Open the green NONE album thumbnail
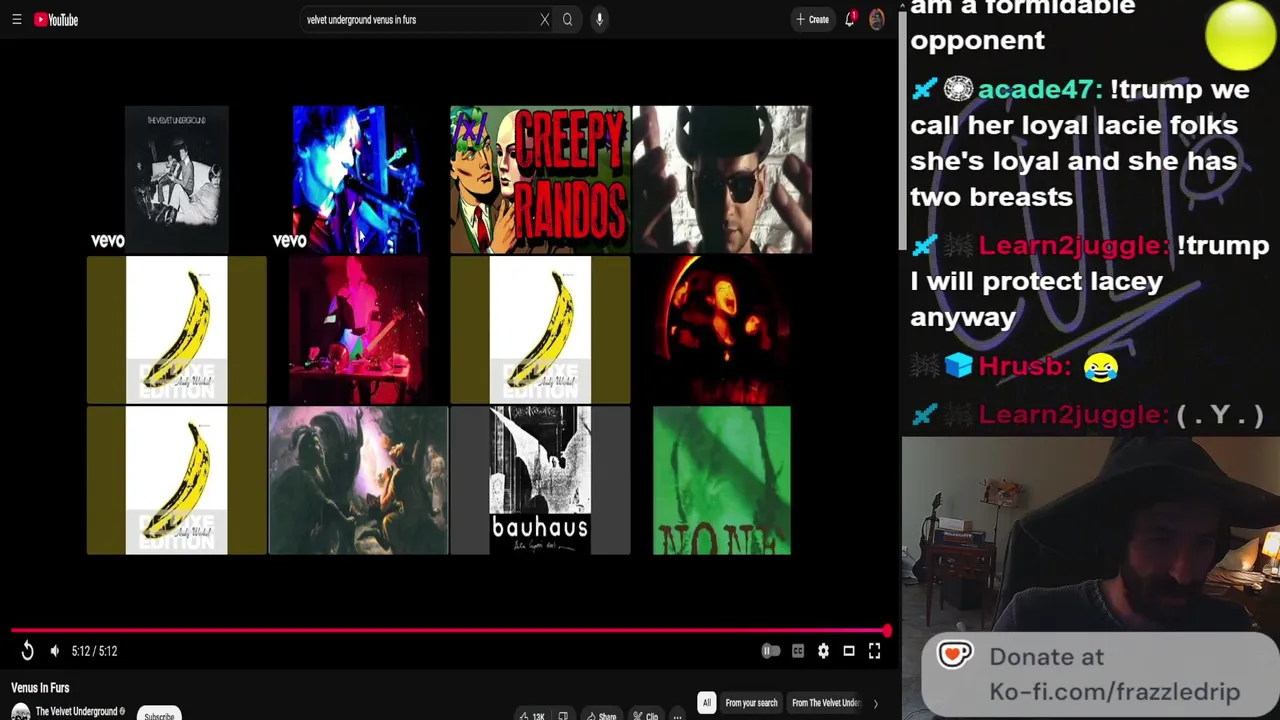The width and height of the screenshot is (1280, 720). 722,480
